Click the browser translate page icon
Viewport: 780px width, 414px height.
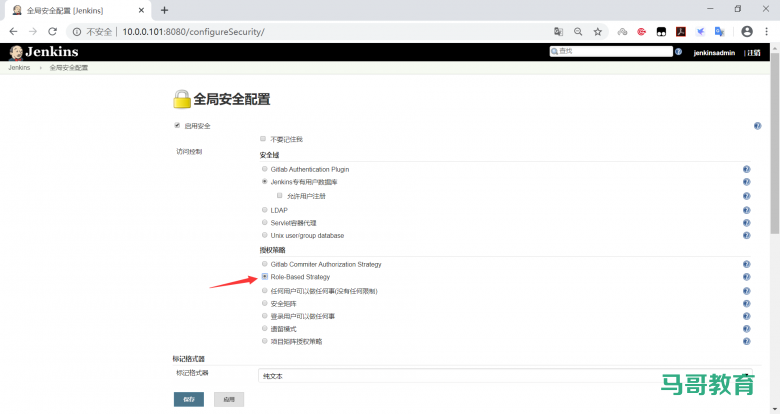coord(558,32)
